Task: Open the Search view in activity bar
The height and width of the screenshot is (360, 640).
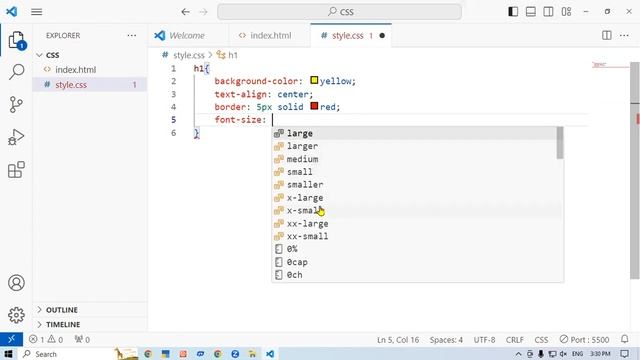Action: point(16,72)
